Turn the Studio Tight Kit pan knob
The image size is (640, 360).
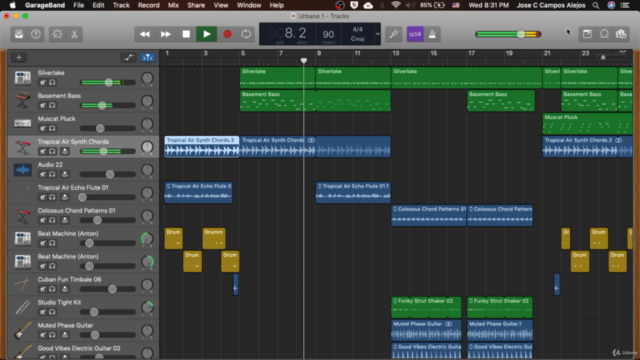147,307
